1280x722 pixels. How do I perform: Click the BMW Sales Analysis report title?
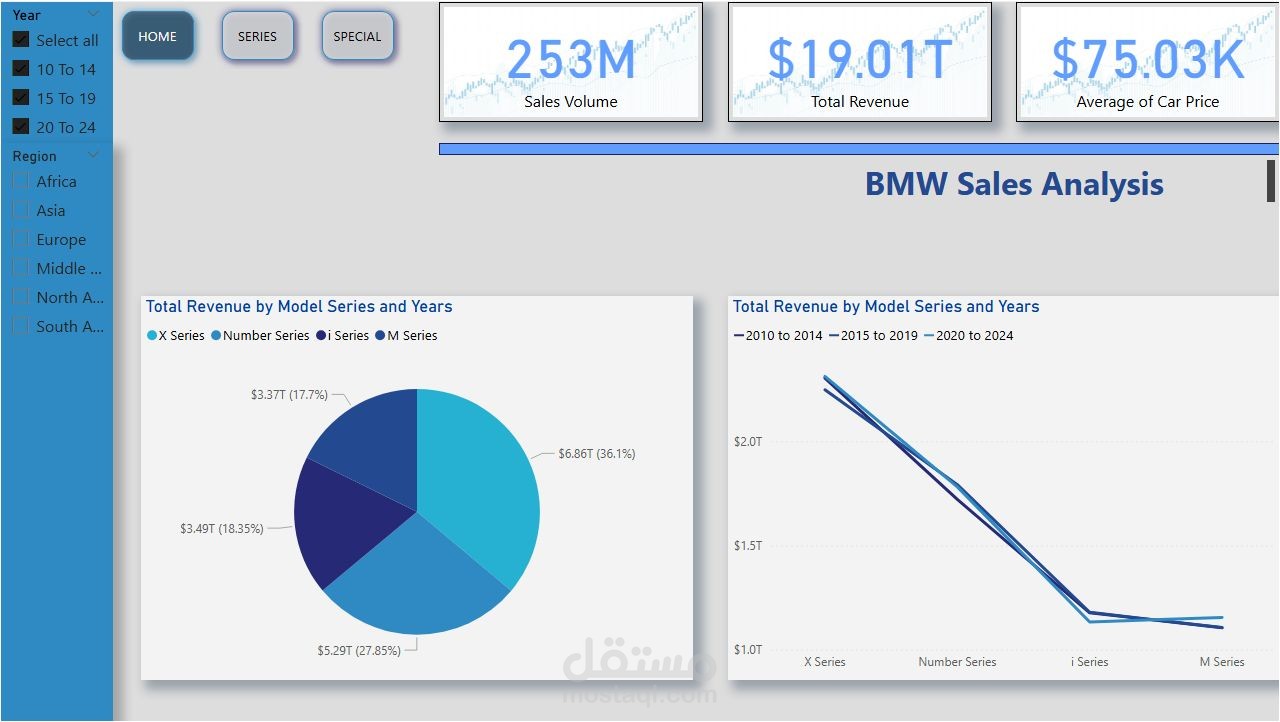coord(1014,184)
